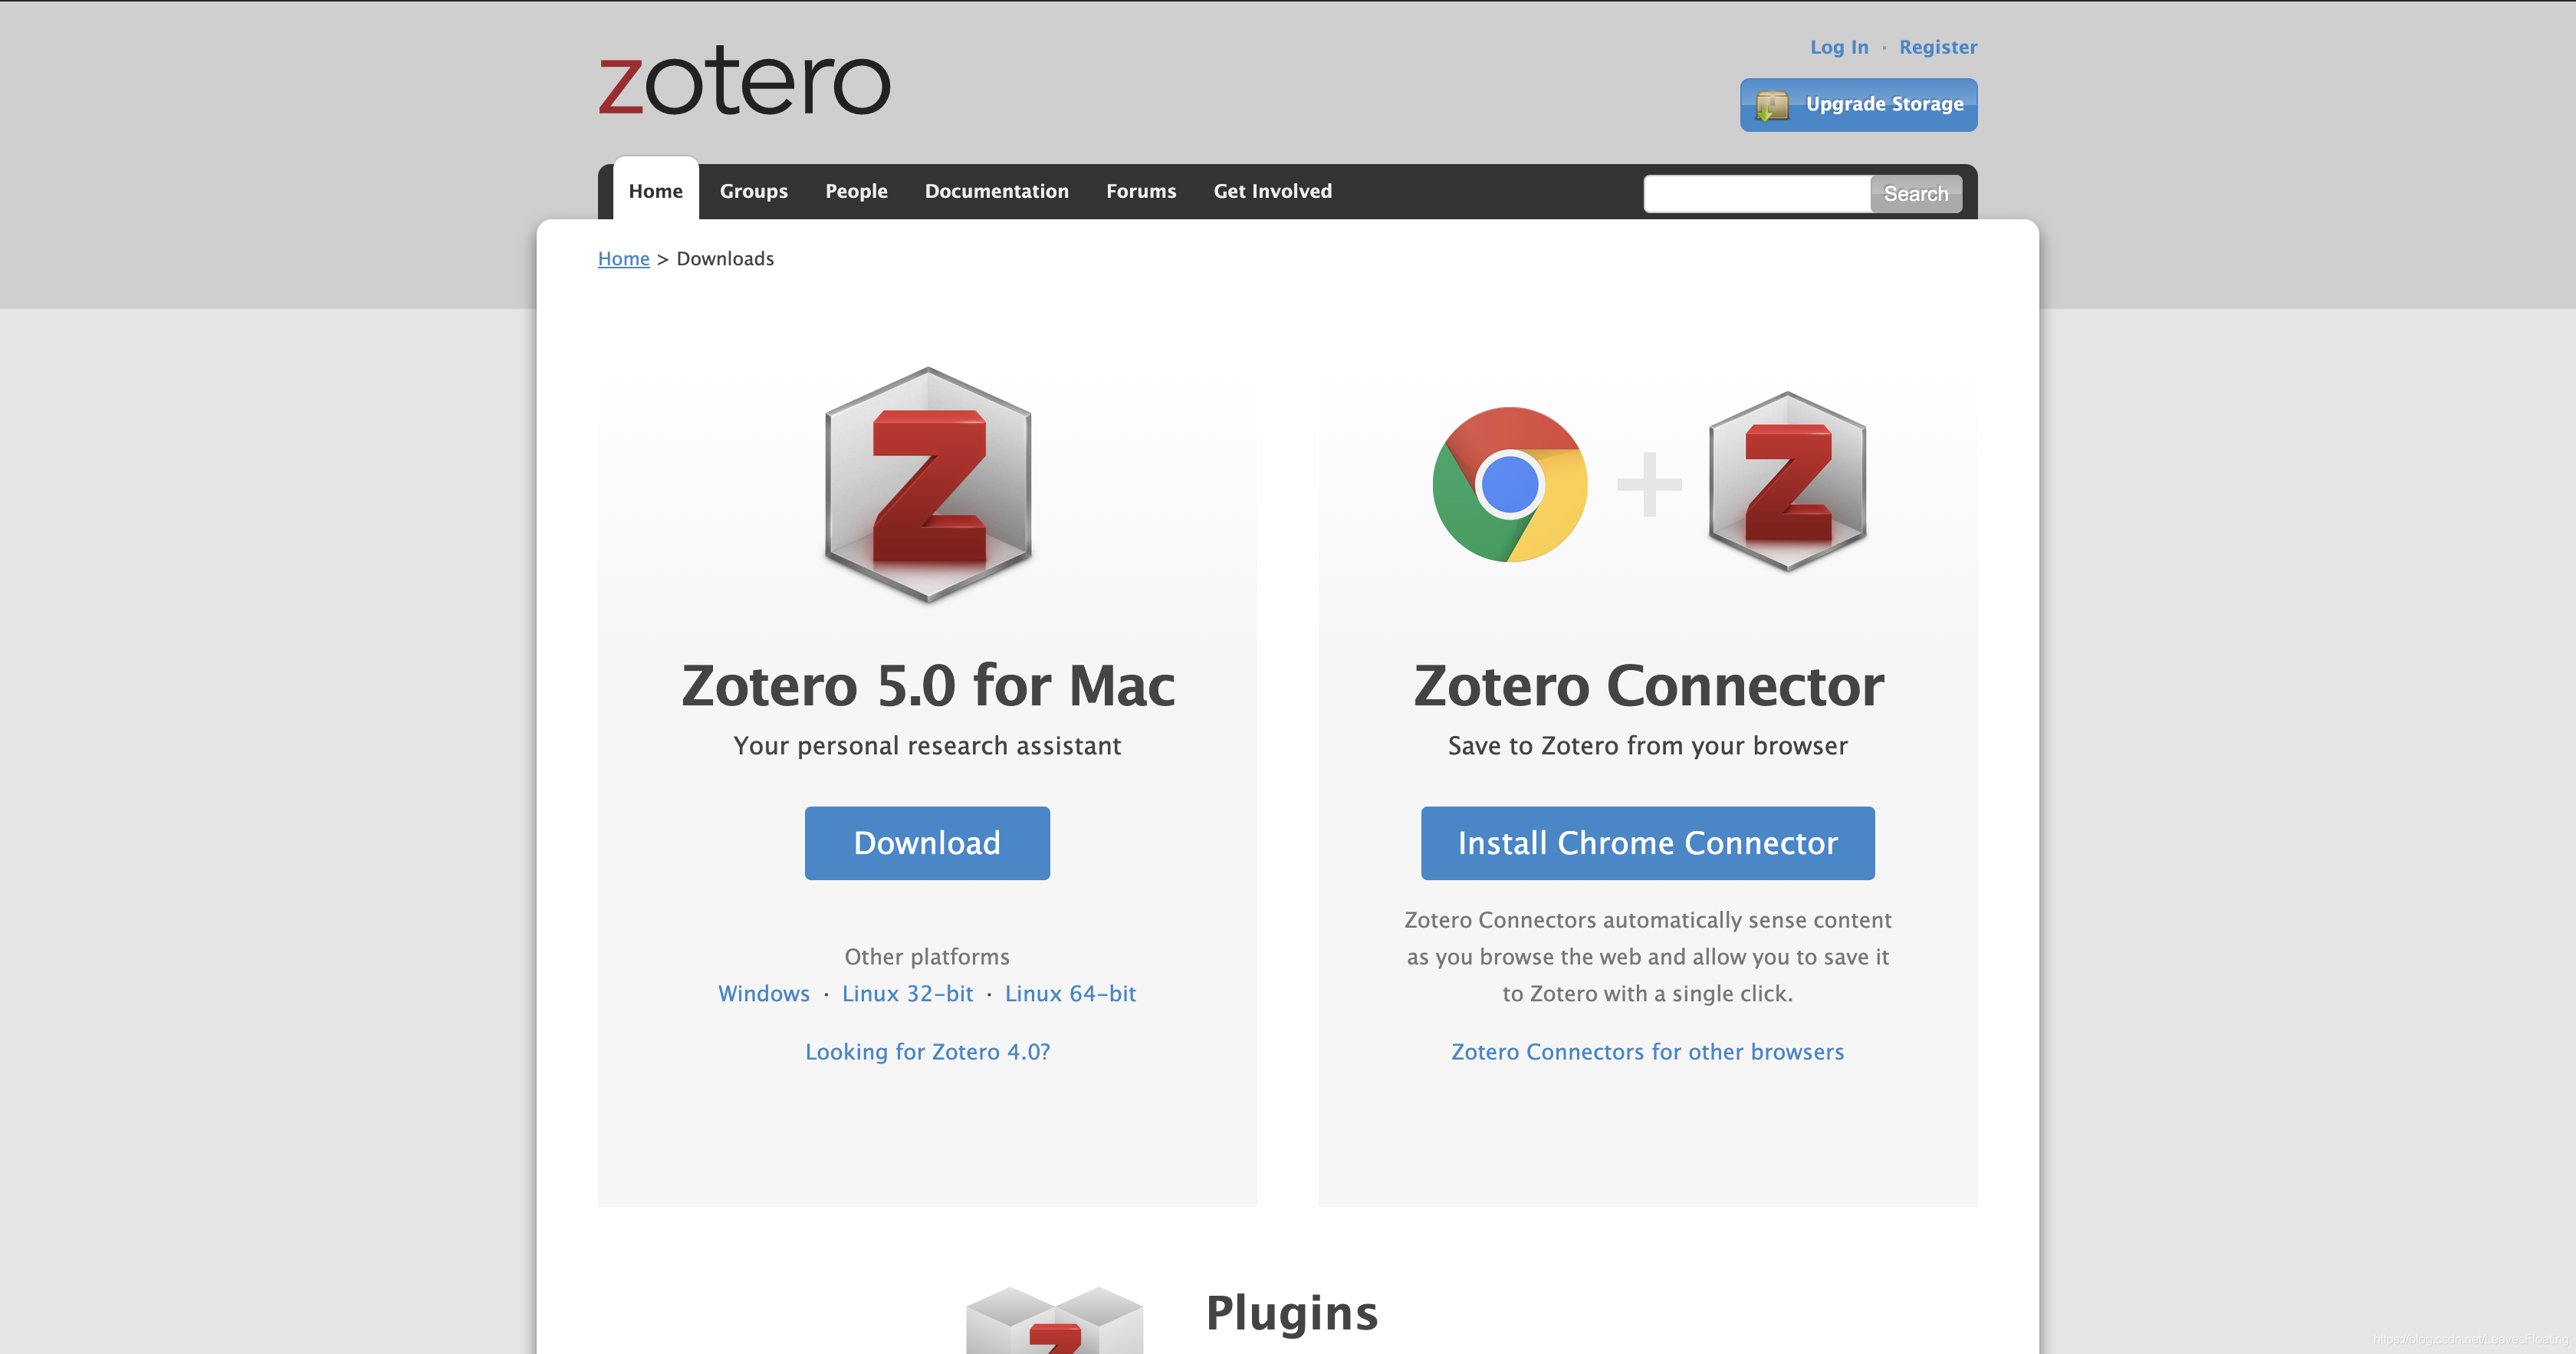
Task: Click the Chrome browser logo icon
Action: point(1510,484)
